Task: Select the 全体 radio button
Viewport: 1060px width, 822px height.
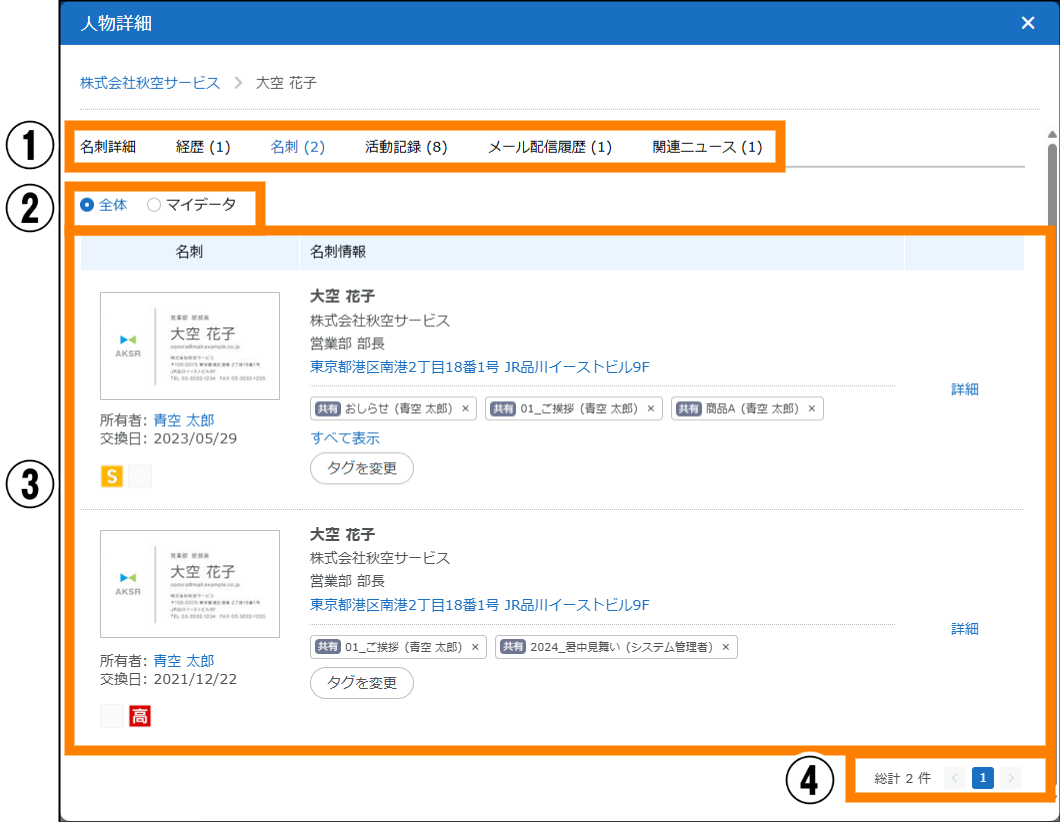Action: click(88, 205)
